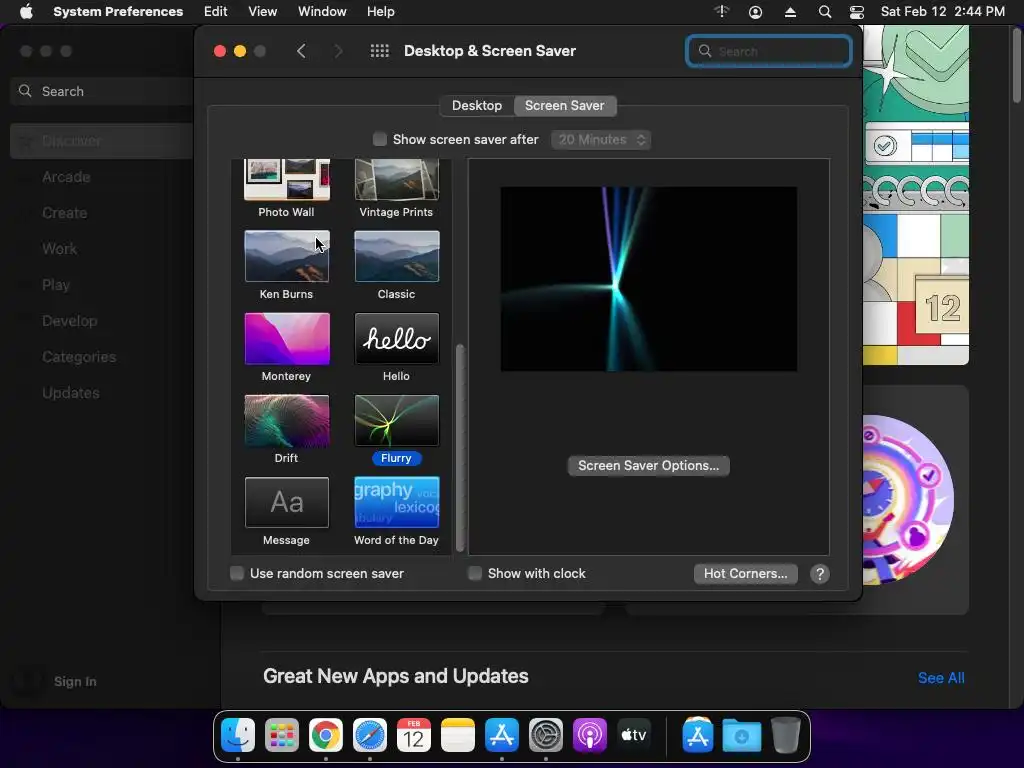The height and width of the screenshot is (768, 1024).
Task: Open Launchpad from the Dock
Action: coord(282,735)
